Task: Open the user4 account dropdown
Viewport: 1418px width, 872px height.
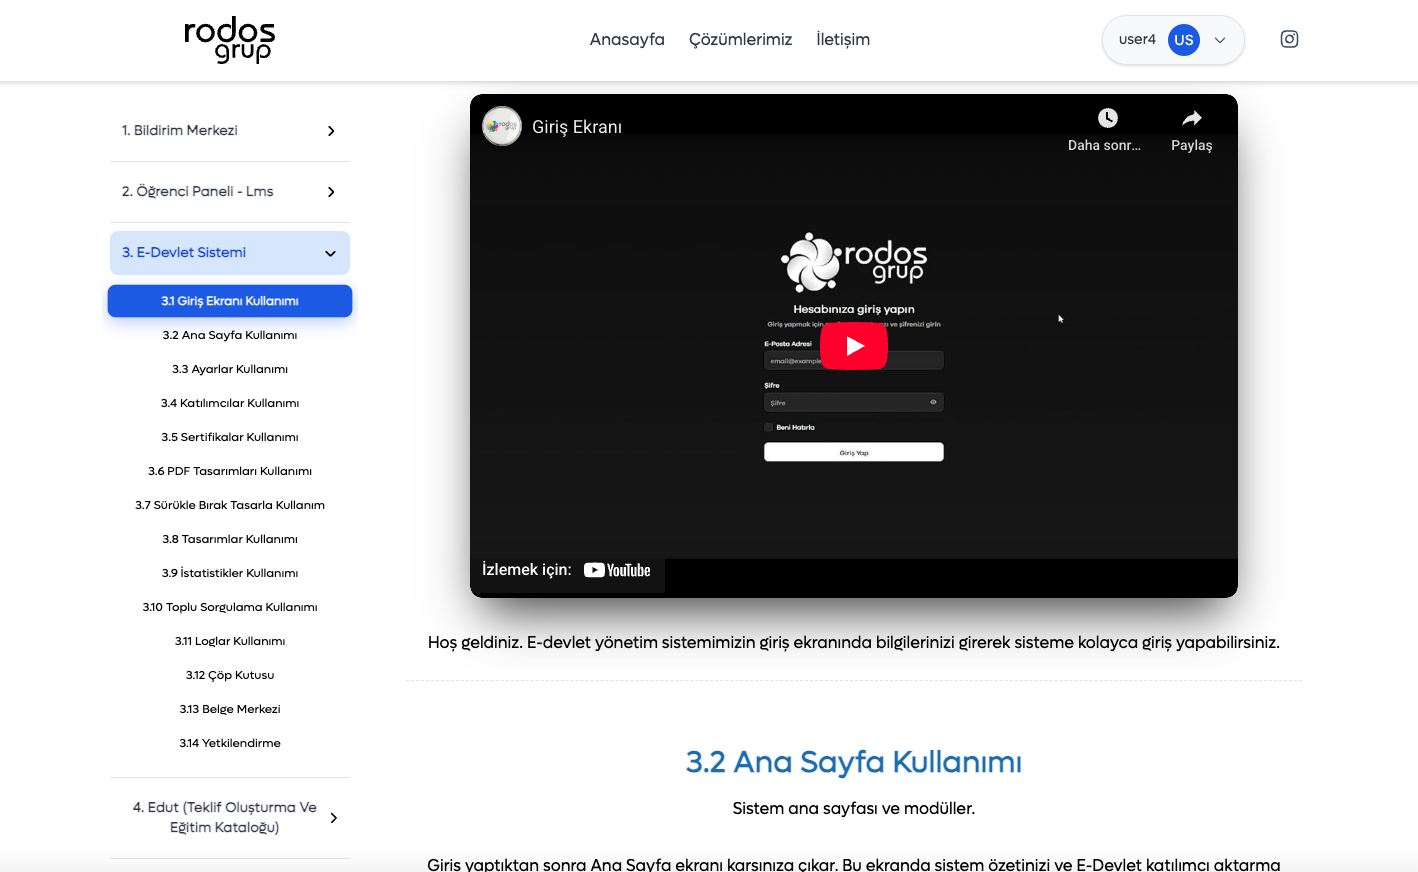Action: pyautogui.click(x=1219, y=40)
